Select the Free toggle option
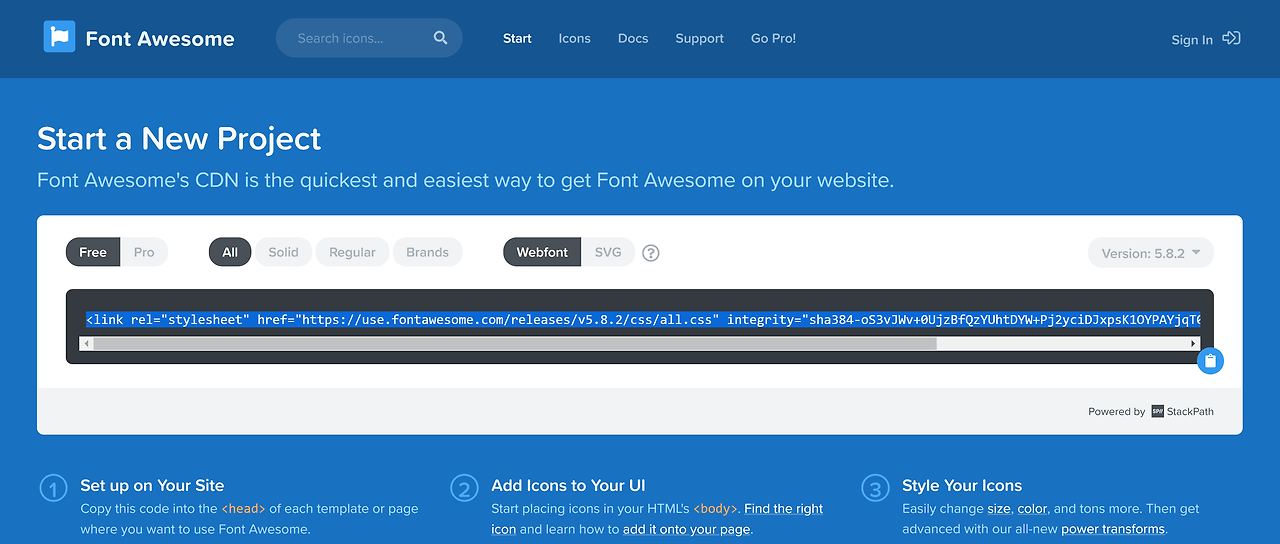Image resolution: width=1280 pixels, height=544 pixels. tap(93, 252)
